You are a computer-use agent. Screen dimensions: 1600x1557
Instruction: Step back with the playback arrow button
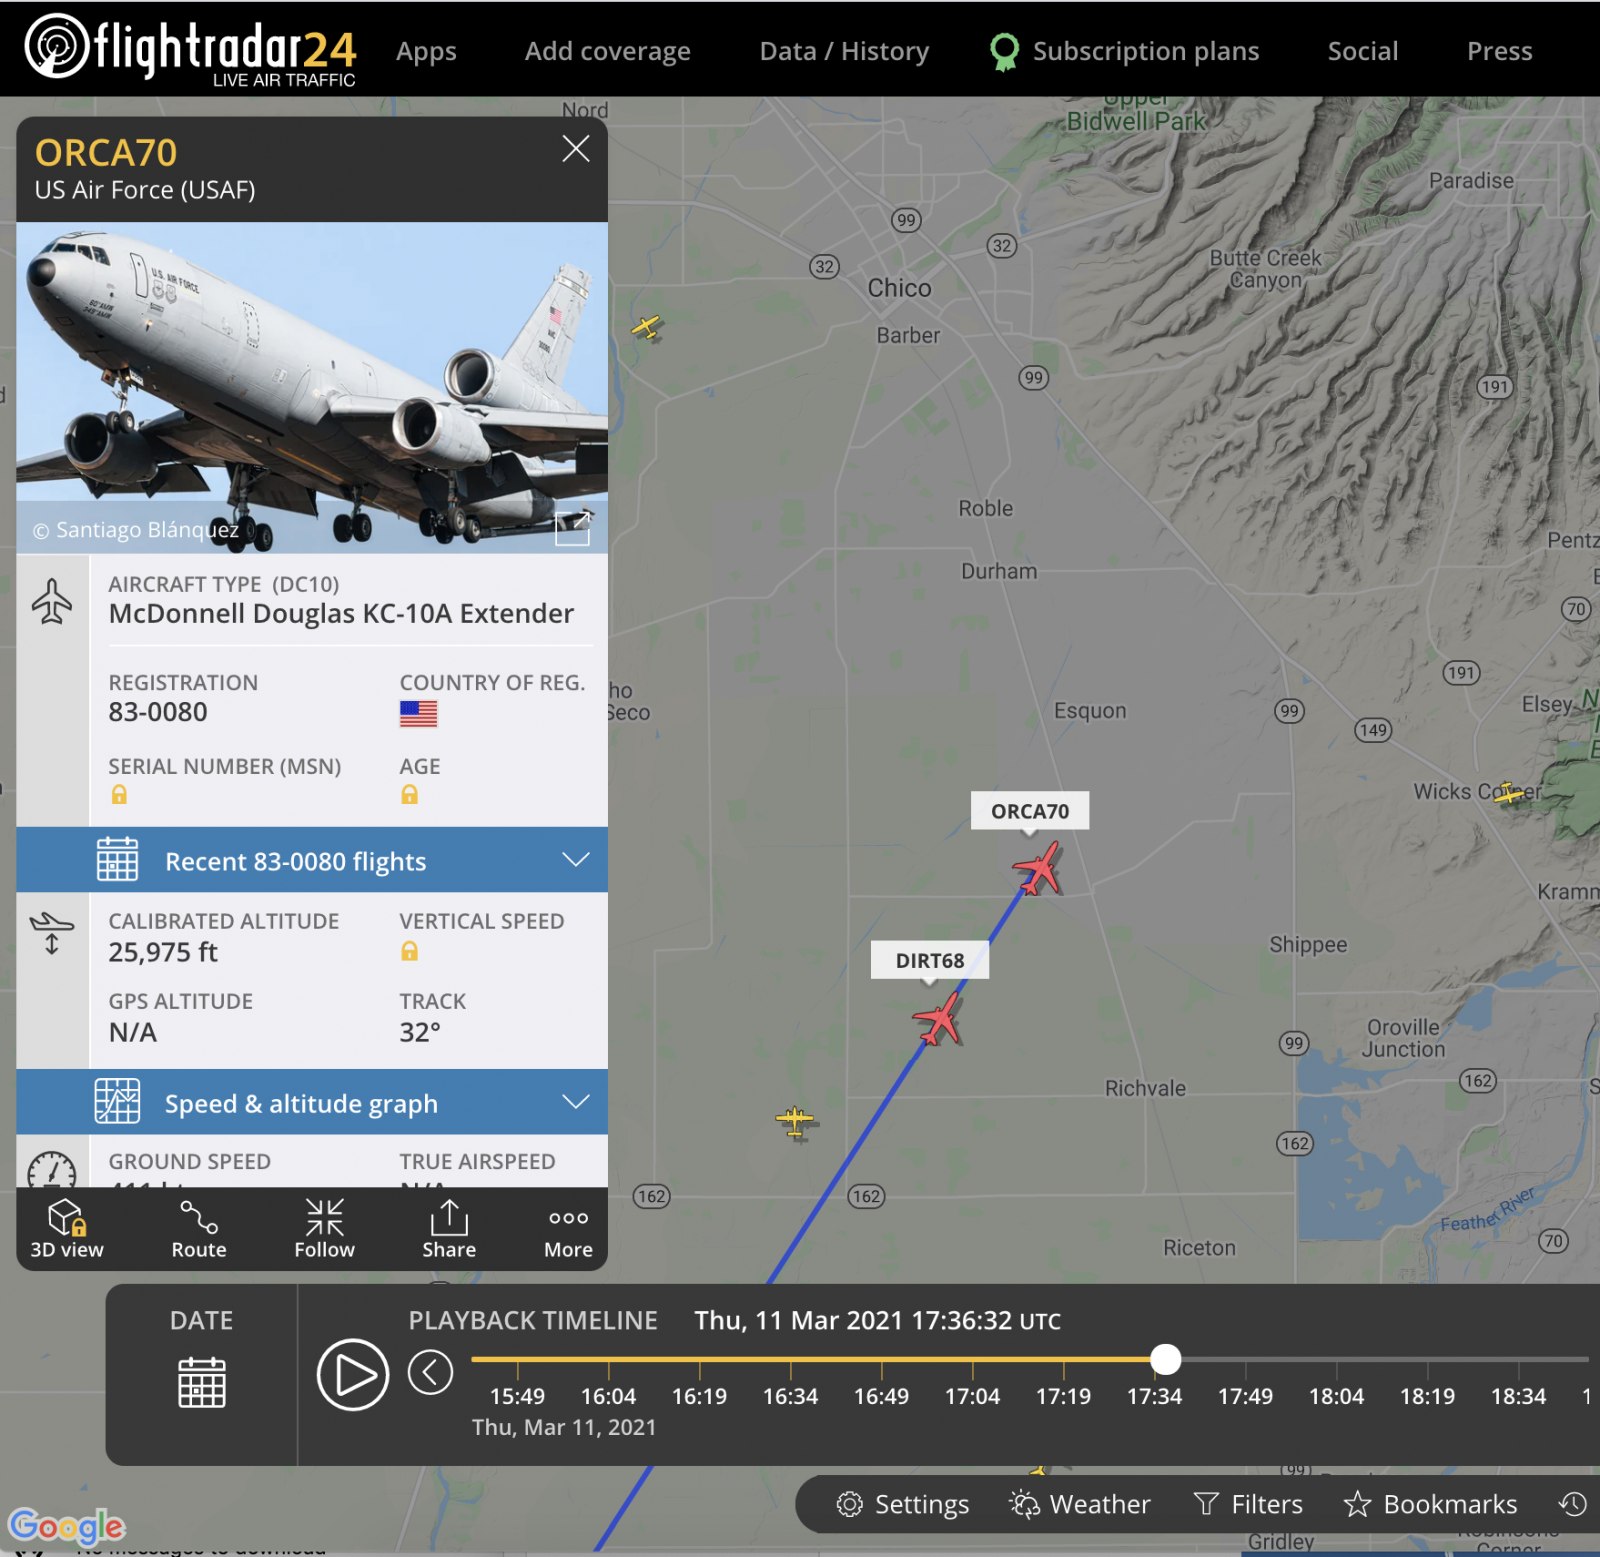tap(431, 1371)
